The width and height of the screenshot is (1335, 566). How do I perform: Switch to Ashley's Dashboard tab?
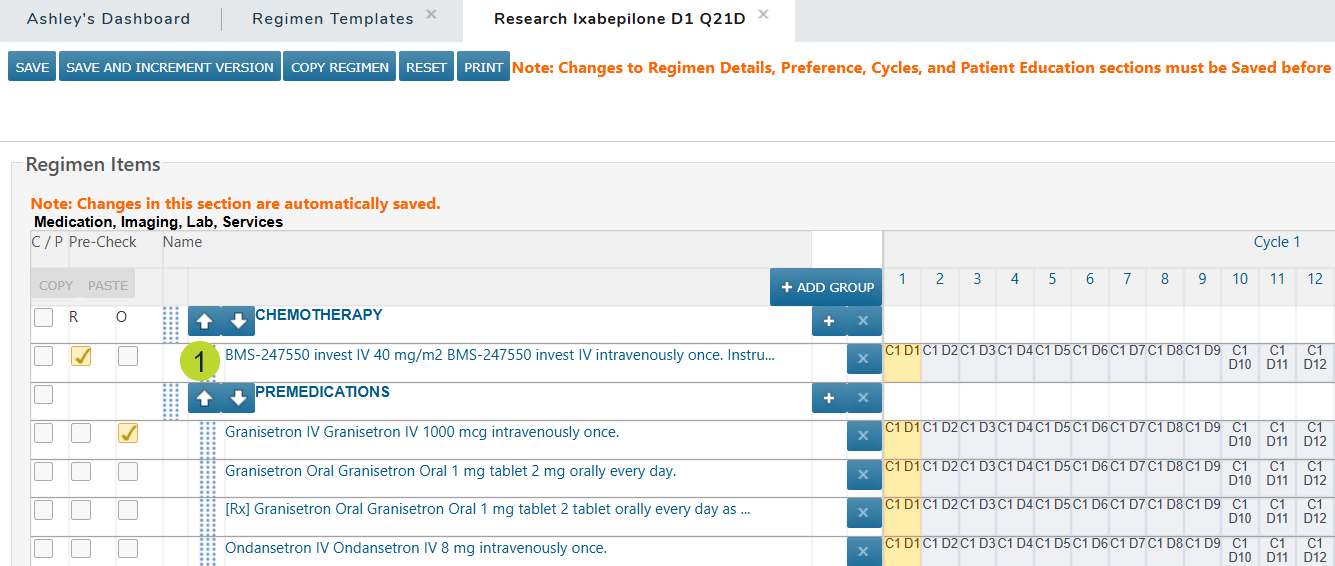click(x=108, y=19)
